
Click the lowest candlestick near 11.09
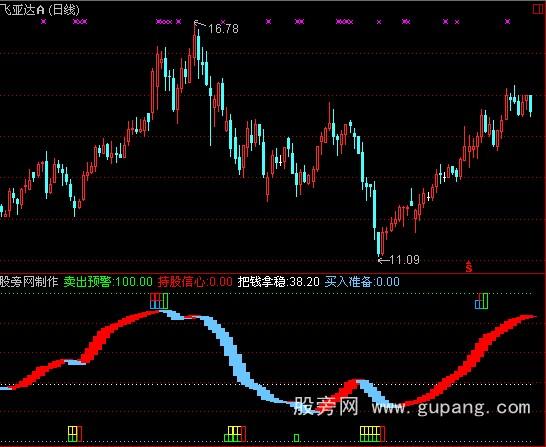[379, 243]
